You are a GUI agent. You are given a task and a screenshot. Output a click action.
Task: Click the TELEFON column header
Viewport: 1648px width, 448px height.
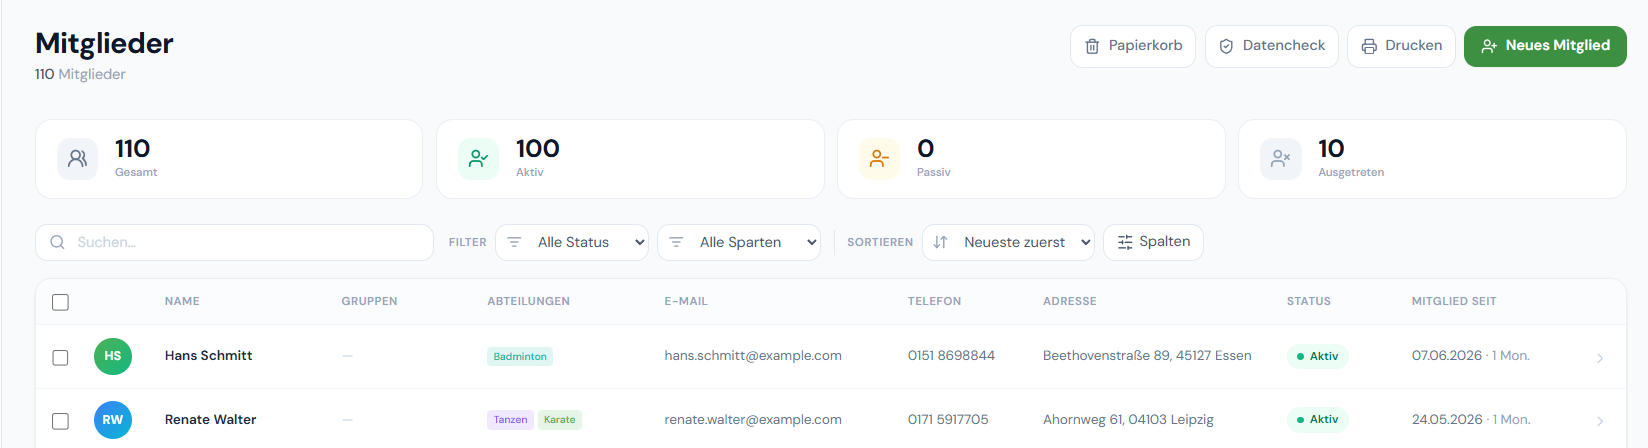click(934, 301)
